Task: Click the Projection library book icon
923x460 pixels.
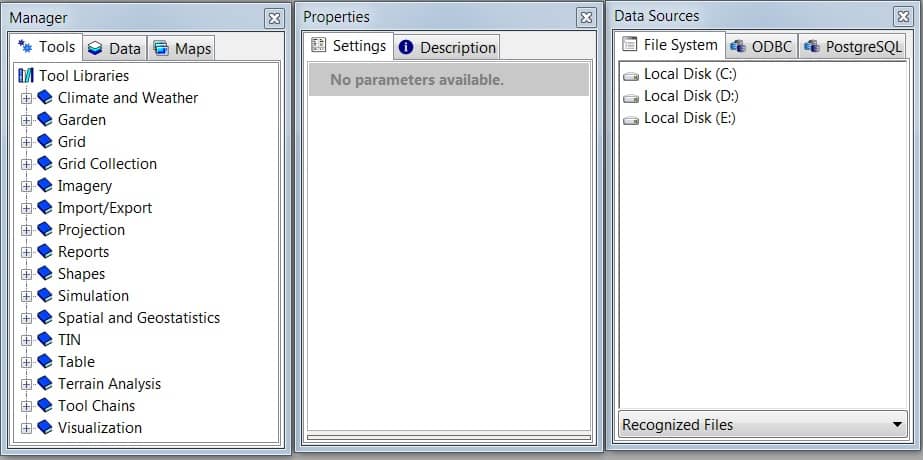Action: (45, 229)
